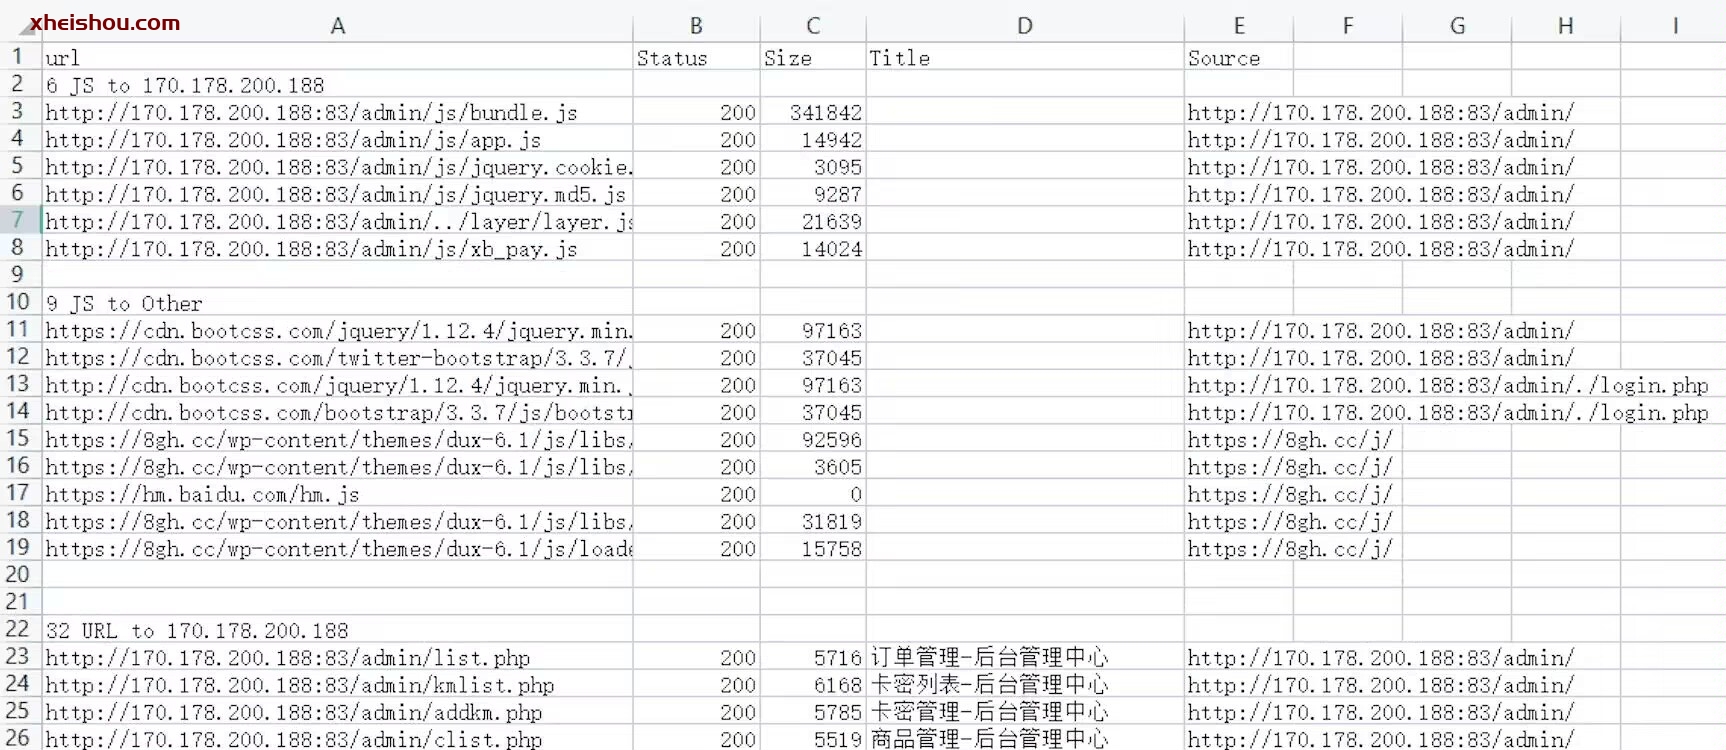Select column E header
The width and height of the screenshot is (1726, 750).
(1239, 26)
